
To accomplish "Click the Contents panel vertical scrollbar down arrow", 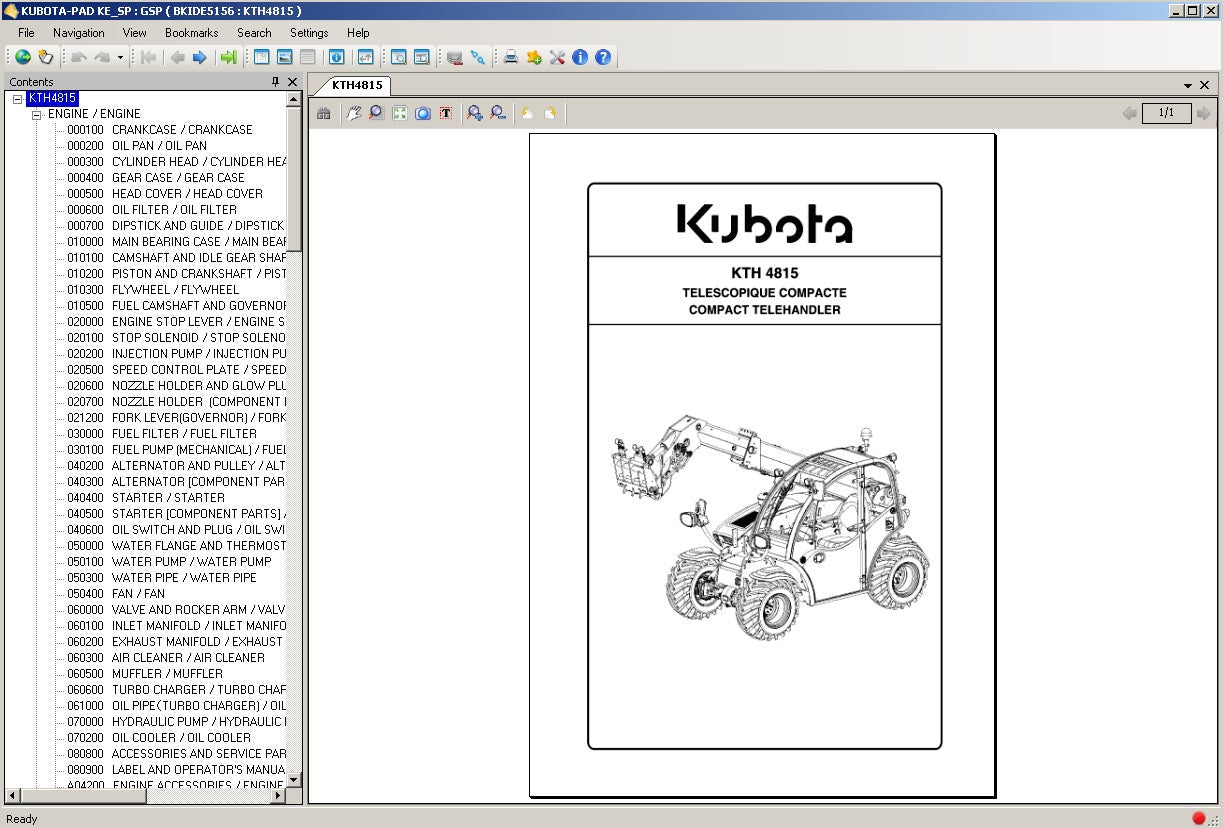I will click(294, 780).
